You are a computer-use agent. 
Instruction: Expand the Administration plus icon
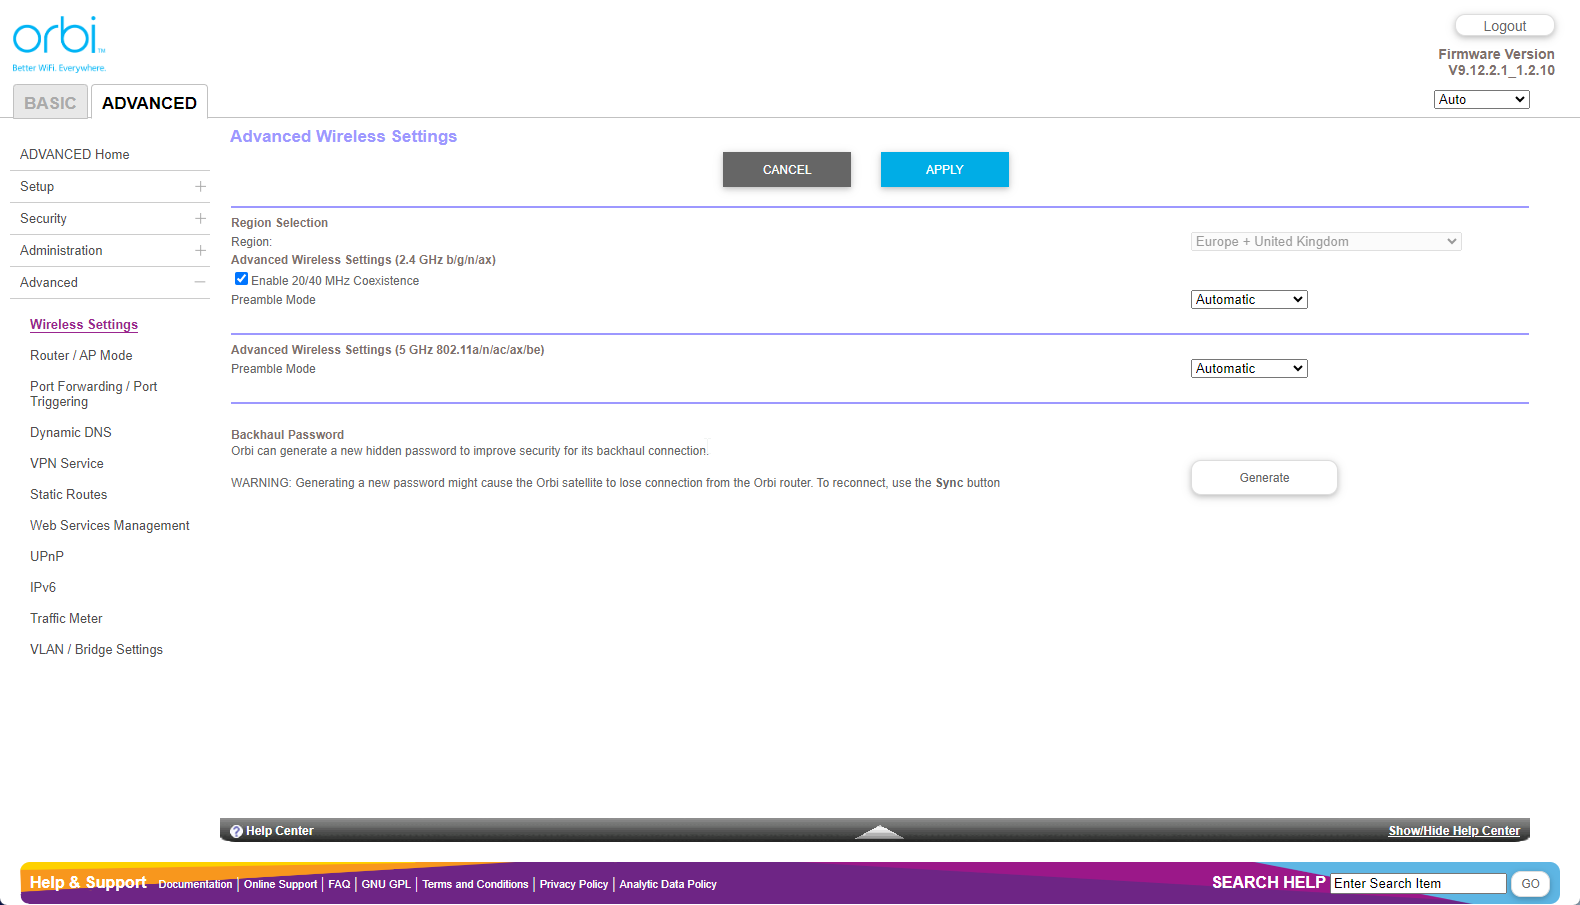[200, 251]
